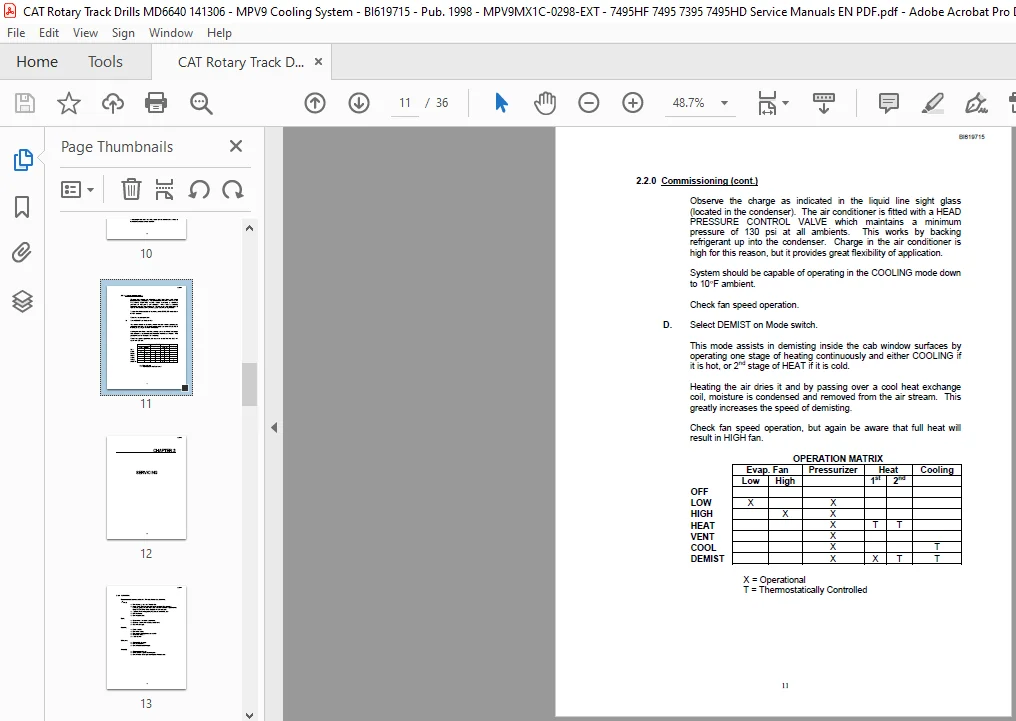The height and width of the screenshot is (721, 1016).
Task: Go to previous page arrow
Action: pos(315,103)
